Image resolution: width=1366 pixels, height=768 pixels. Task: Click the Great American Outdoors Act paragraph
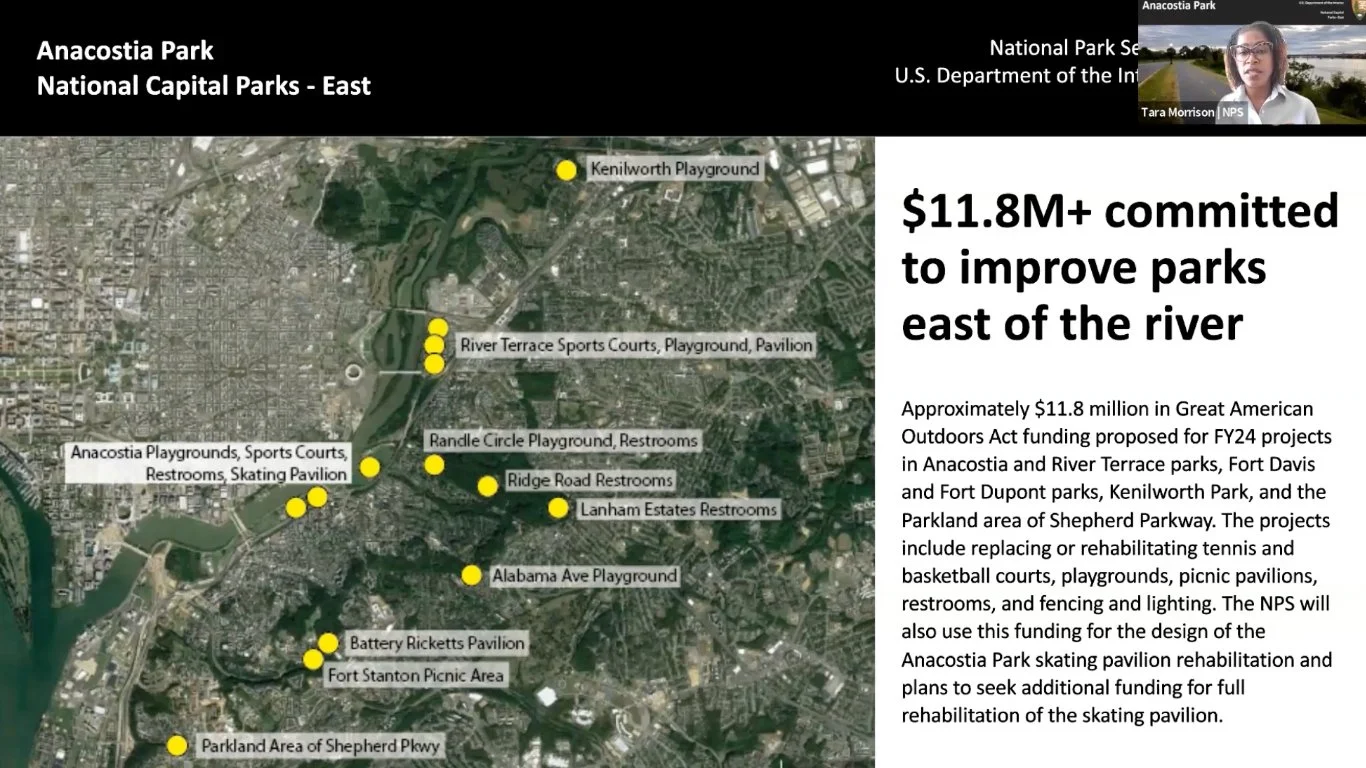pos(1118,562)
